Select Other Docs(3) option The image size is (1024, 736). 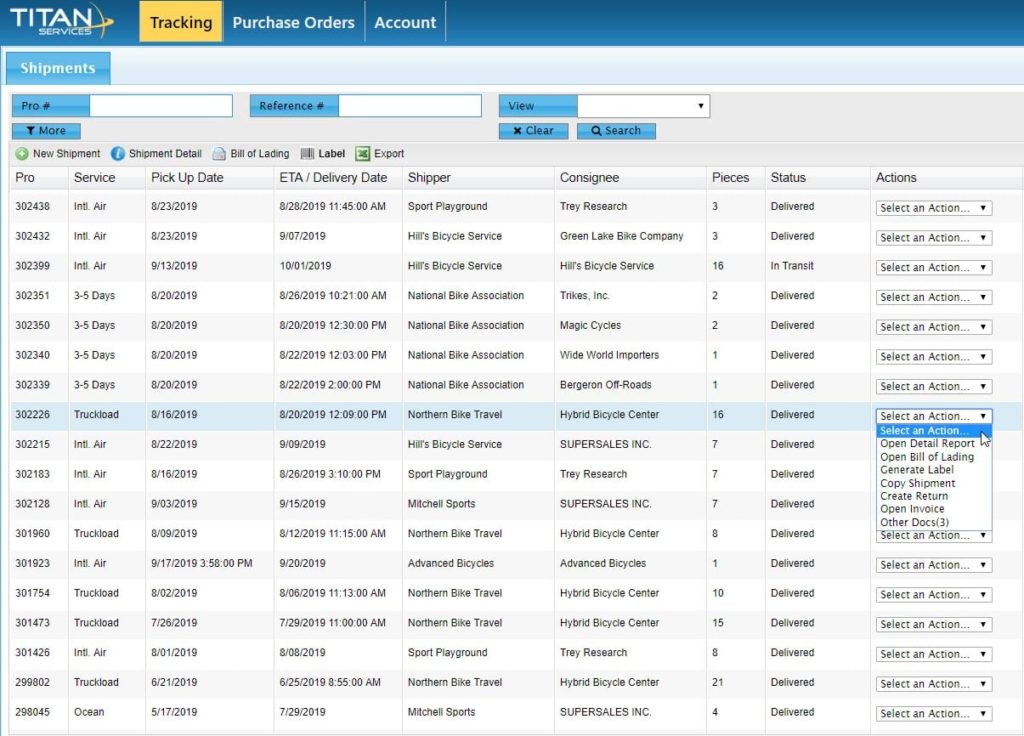914,522
